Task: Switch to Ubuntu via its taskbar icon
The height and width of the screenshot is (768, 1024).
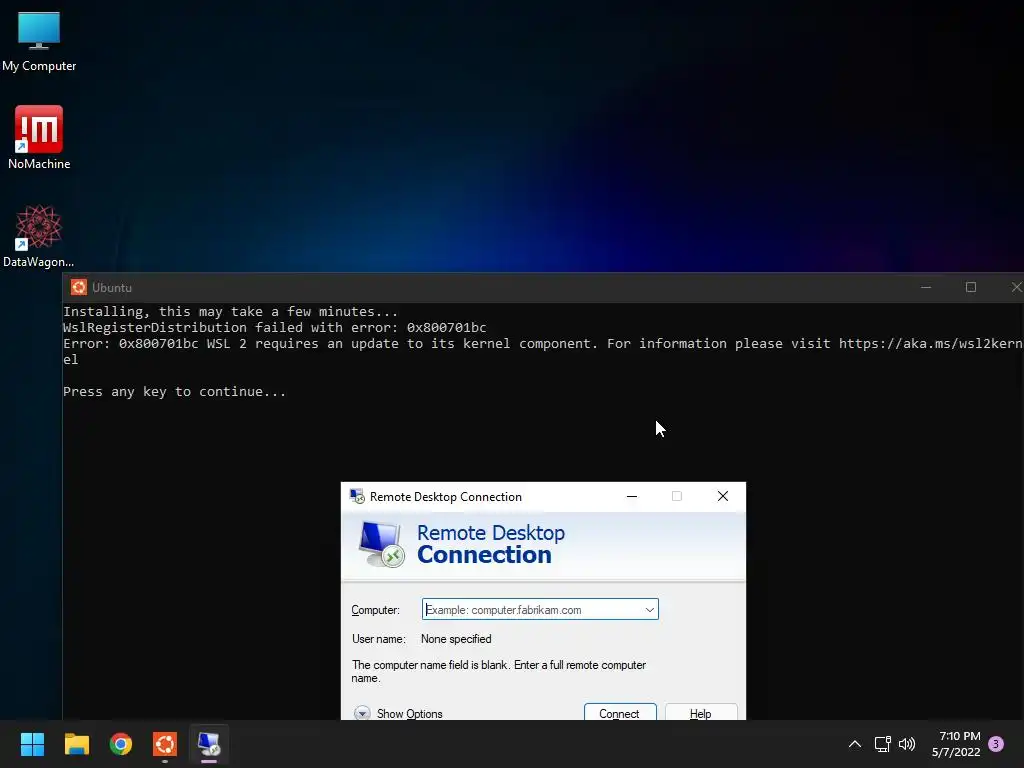Action: point(165,744)
